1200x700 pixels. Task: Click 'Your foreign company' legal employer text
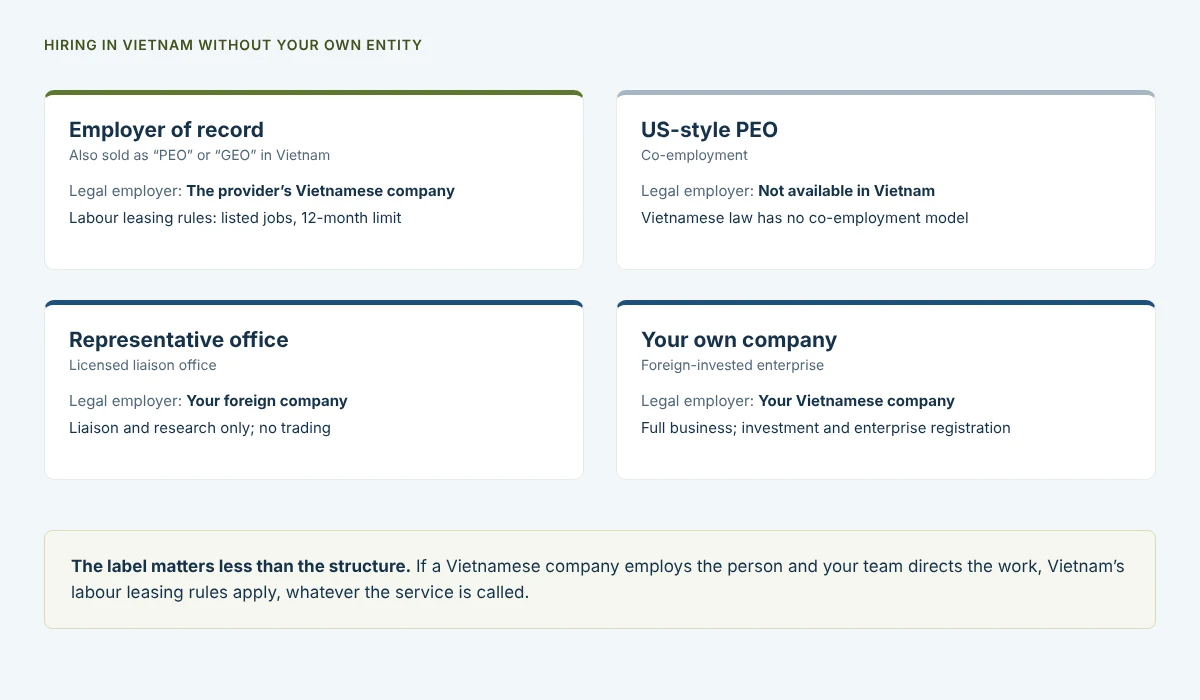[267, 401]
